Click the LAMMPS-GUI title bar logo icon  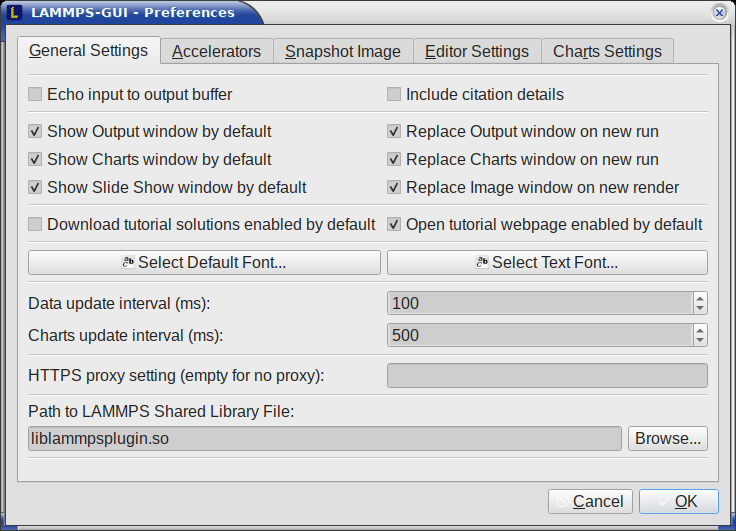click(15, 13)
